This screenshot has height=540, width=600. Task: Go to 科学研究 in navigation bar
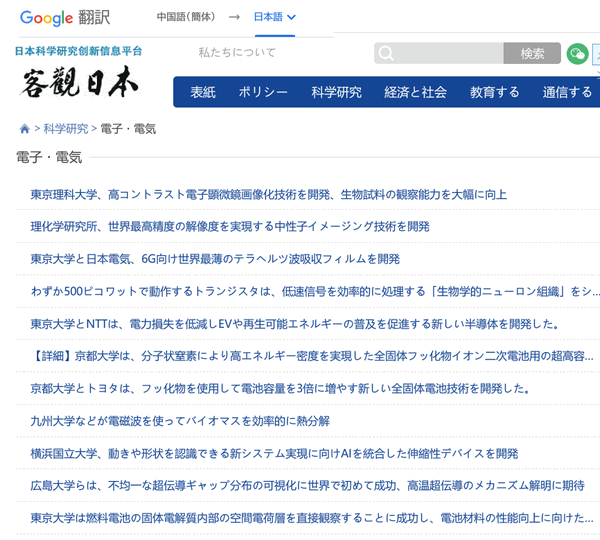tap(336, 92)
